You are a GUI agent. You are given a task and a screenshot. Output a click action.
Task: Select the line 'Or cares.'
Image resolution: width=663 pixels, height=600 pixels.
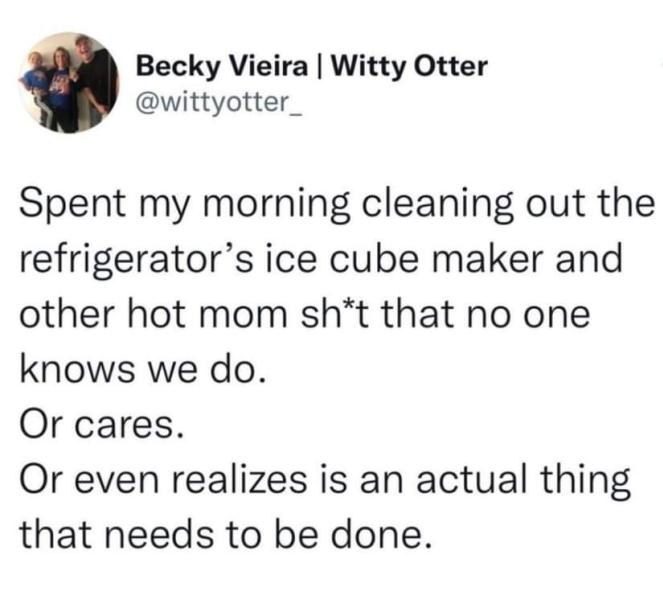click(102, 425)
